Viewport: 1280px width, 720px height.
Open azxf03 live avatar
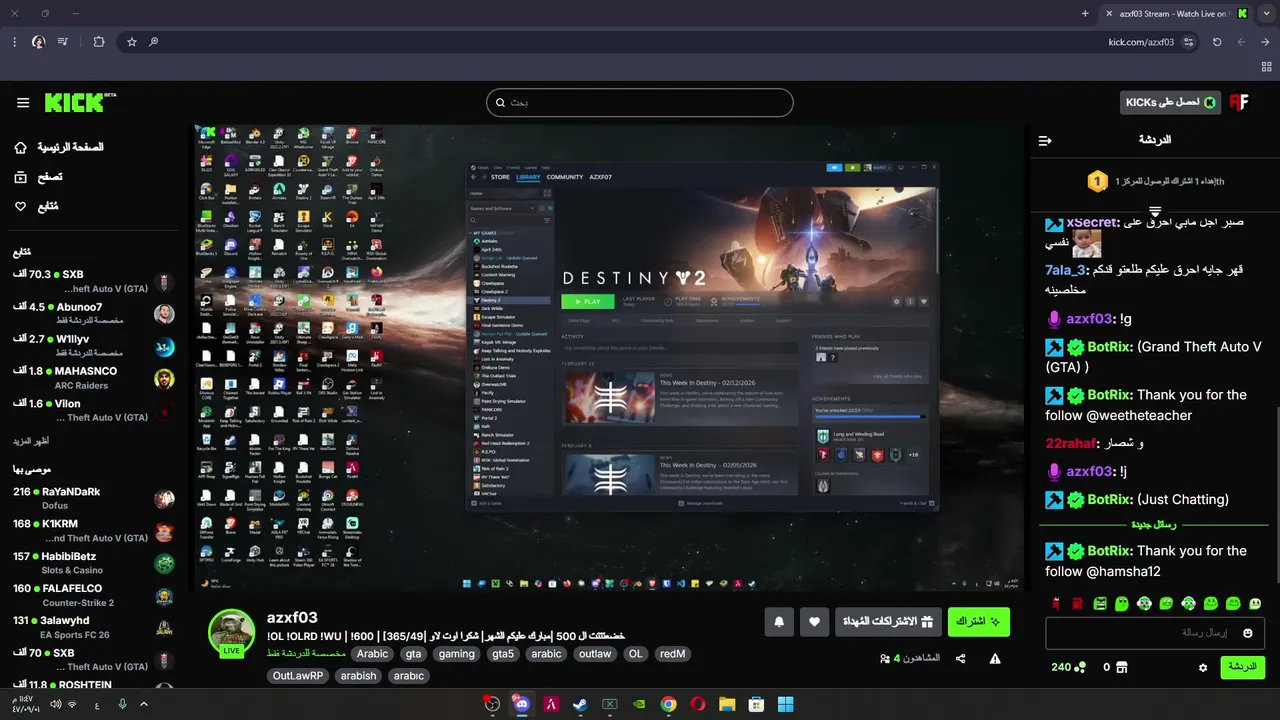(x=231, y=632)
